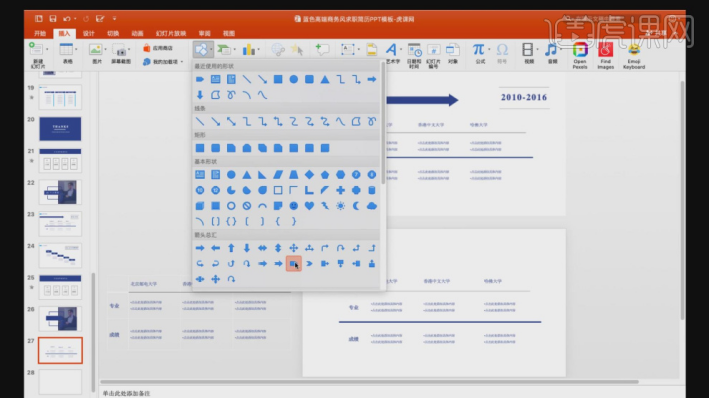Image resolution: width=709 pixels, height=398 pixels.
Task: Pick the smiley face shape
Action: point(293,206)
